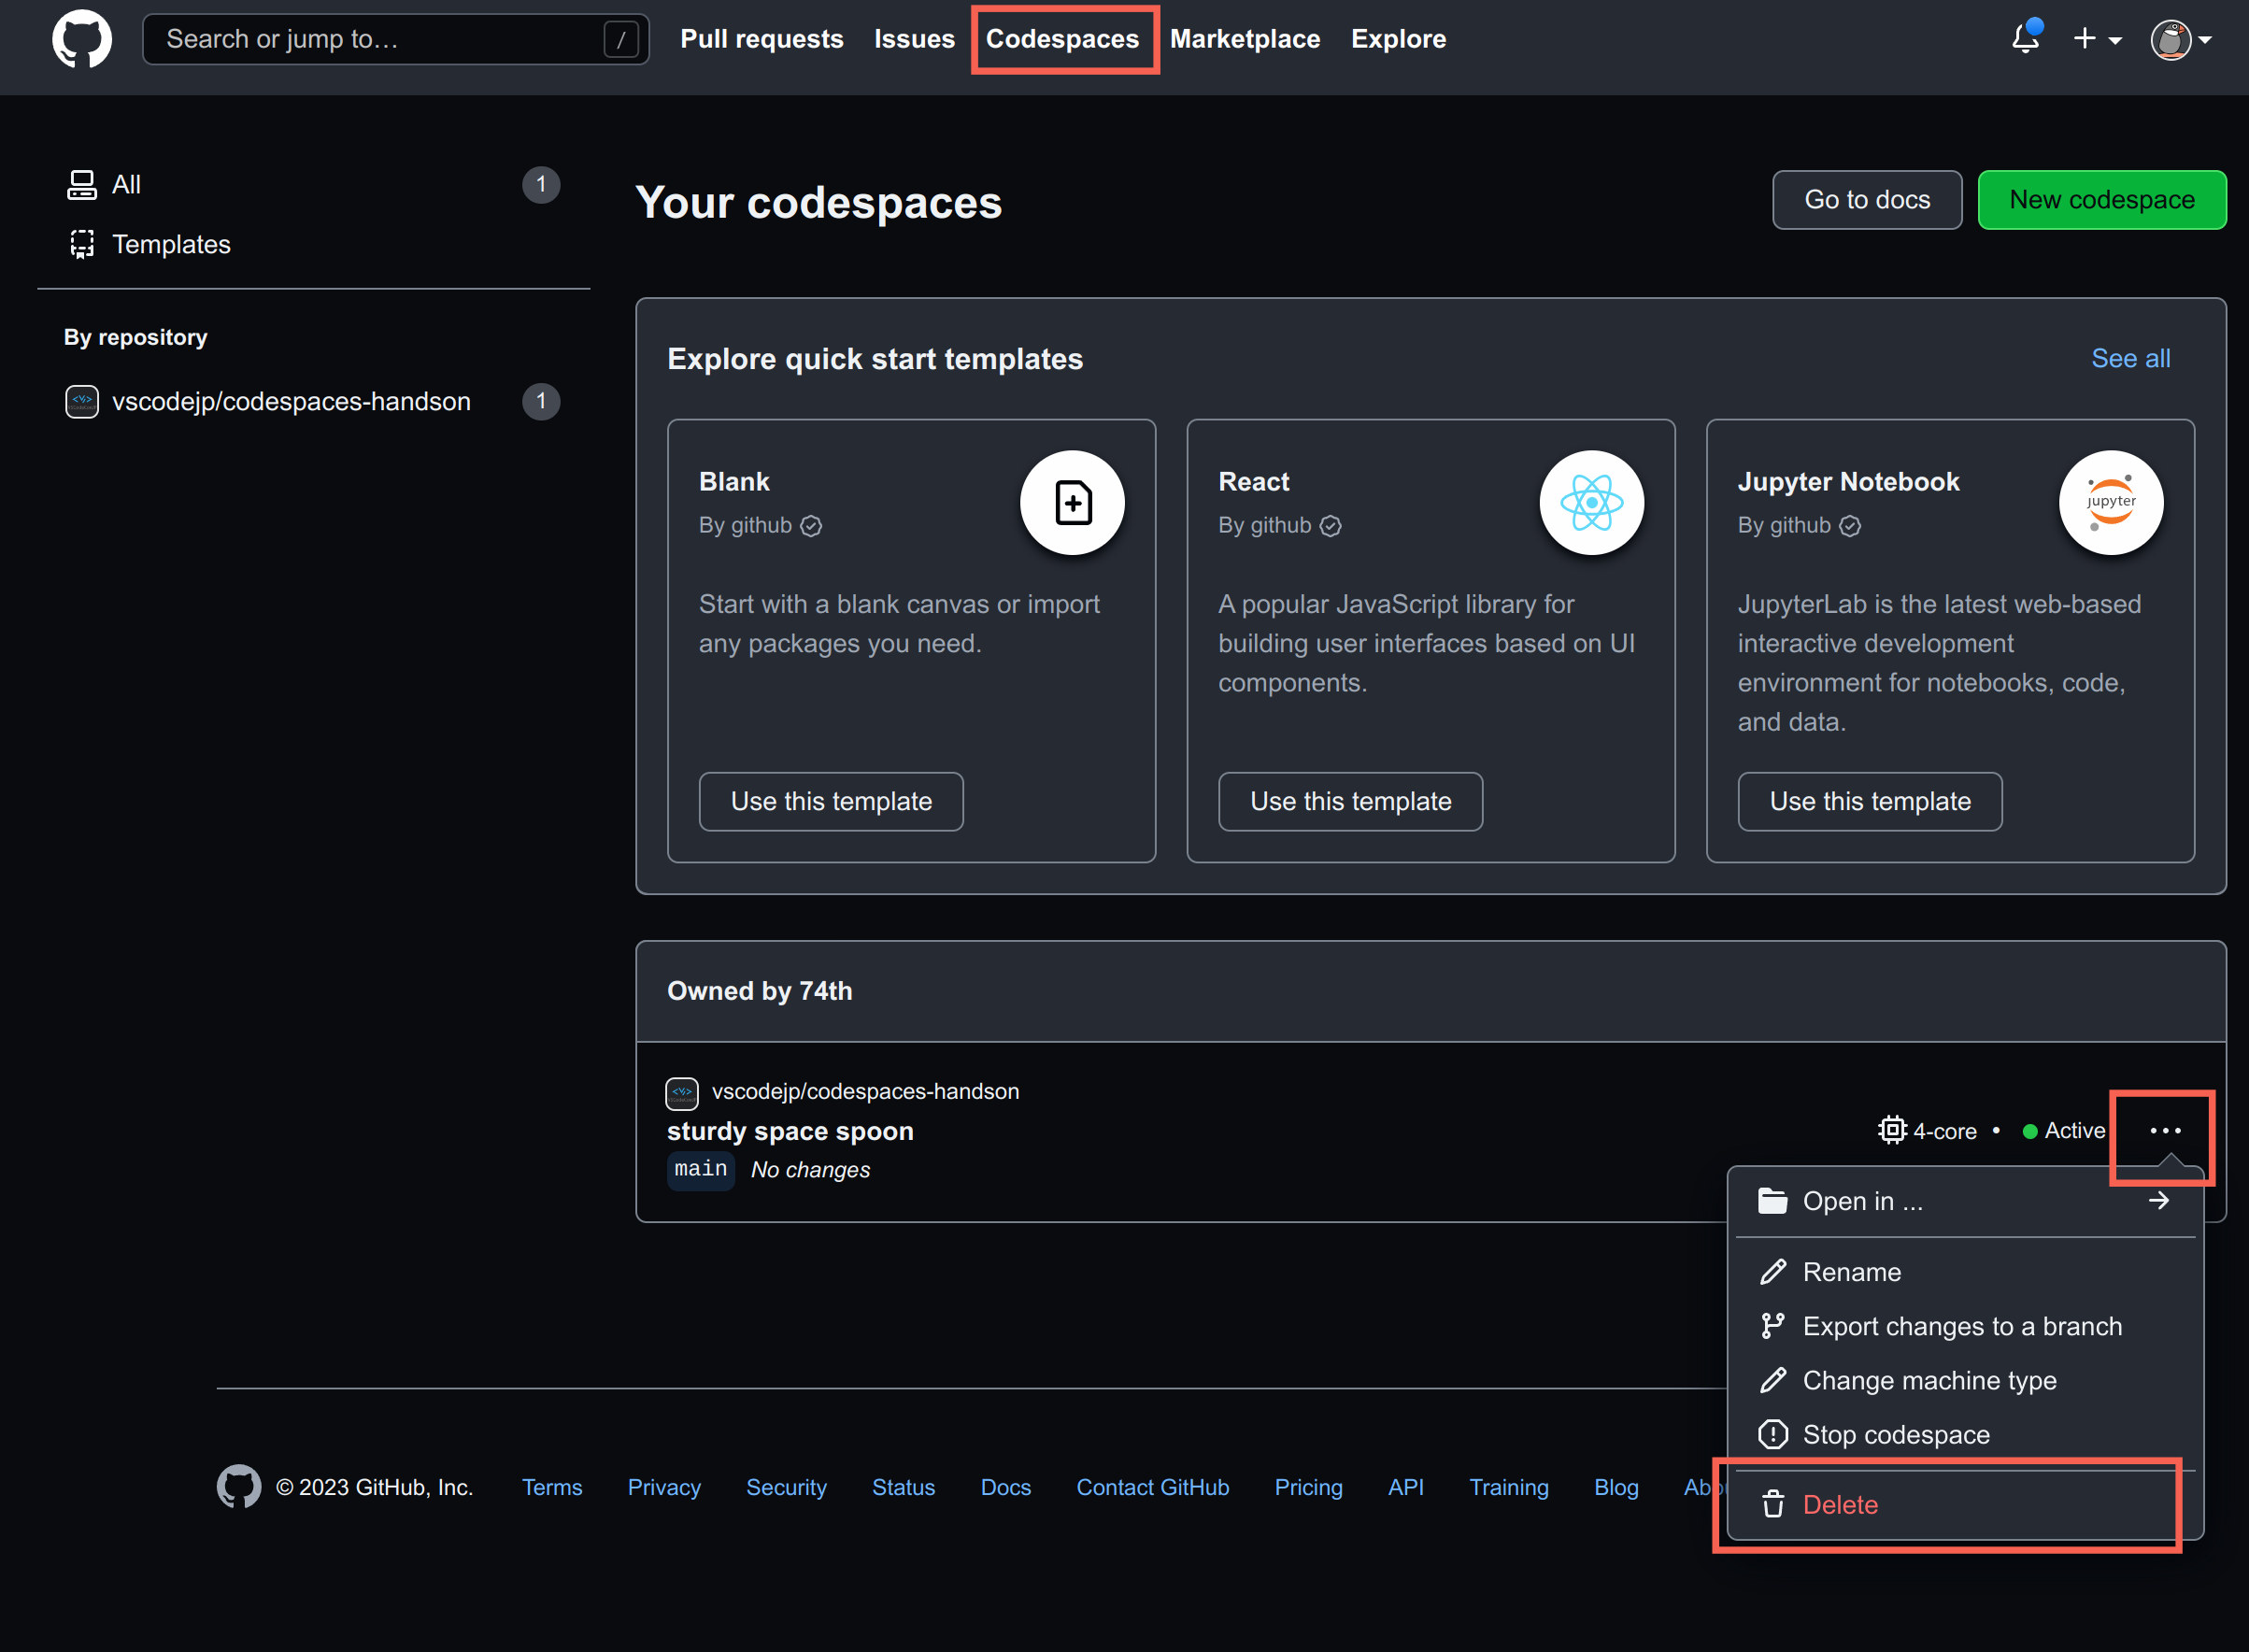Focus the 'Search or jump to' field
The height and width of the screenshot is (1652, 2249).
point(380,39)
